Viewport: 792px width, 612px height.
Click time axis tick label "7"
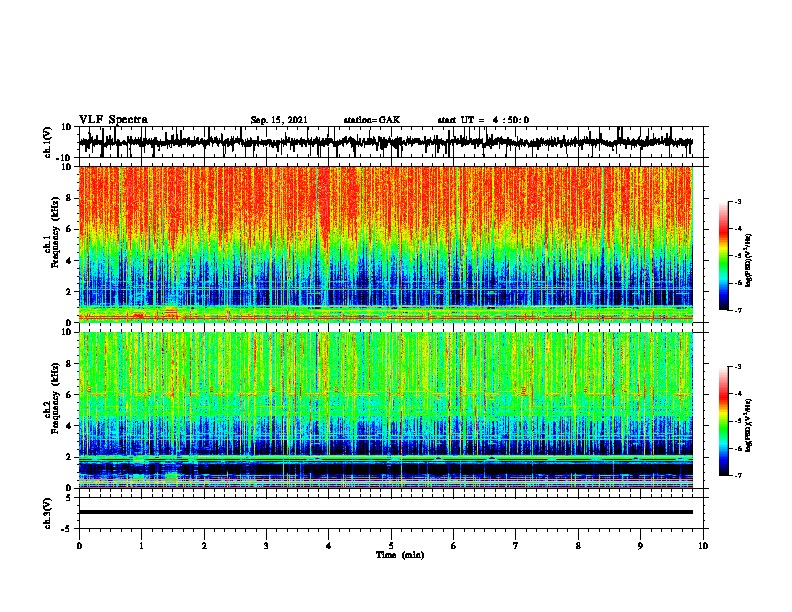[516, 546]
